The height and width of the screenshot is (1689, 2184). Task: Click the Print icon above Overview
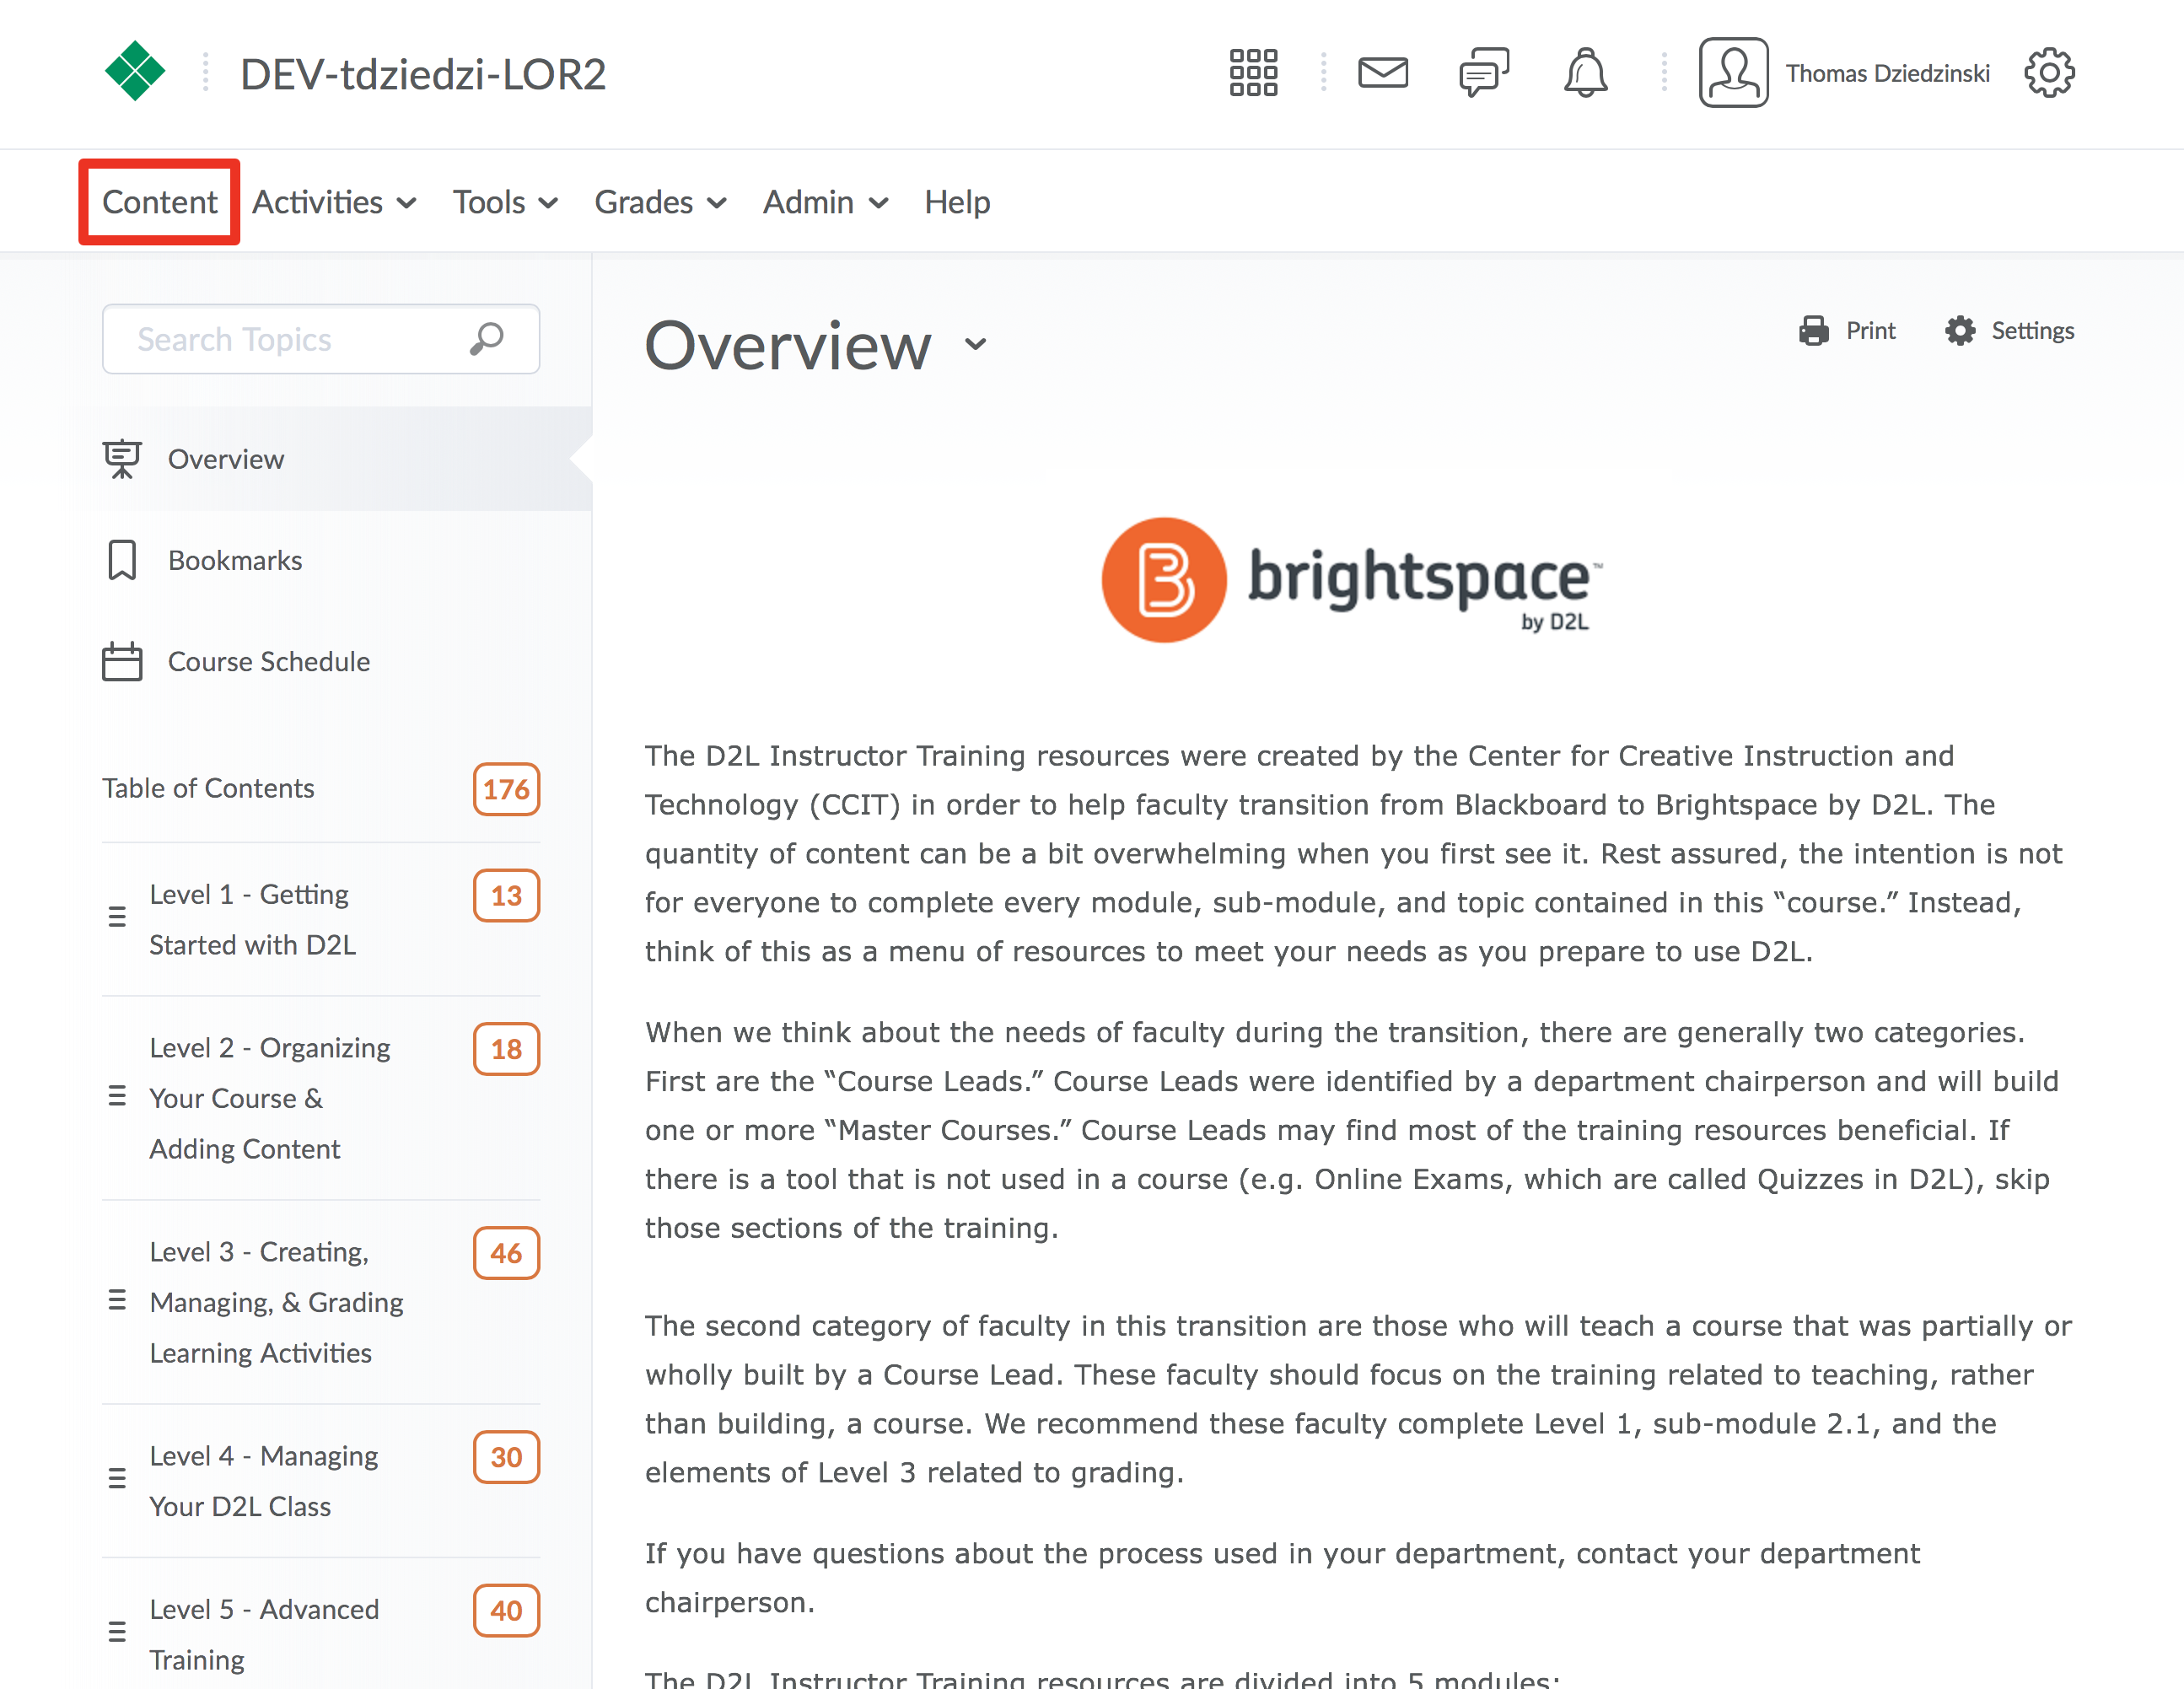coord(1812,330)
